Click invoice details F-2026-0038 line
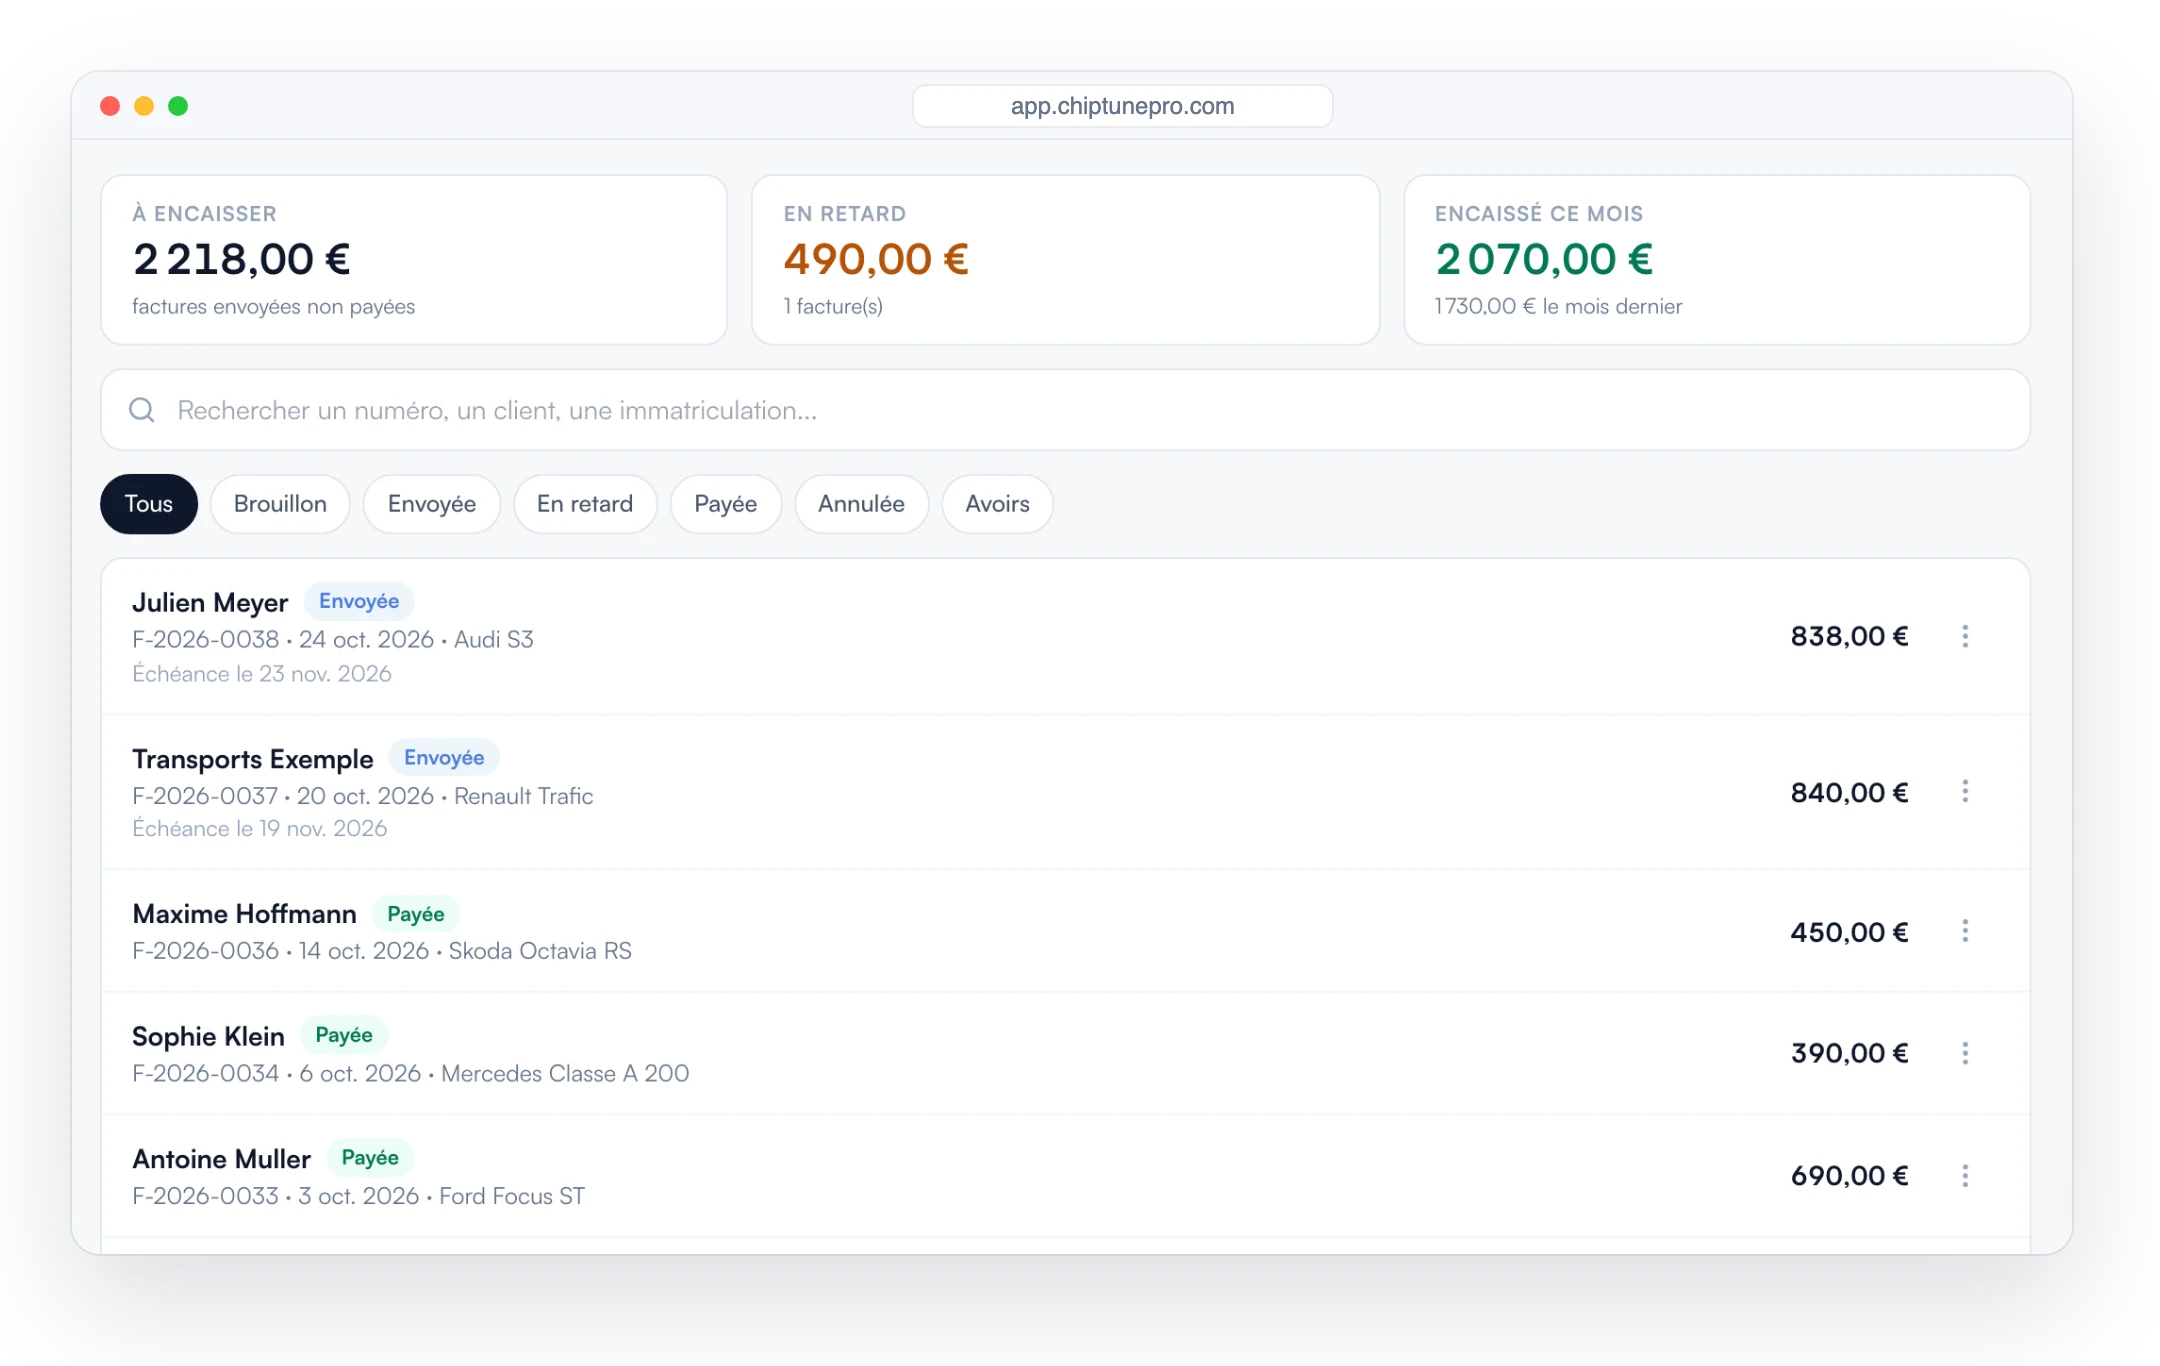This screenshot has width=2160, height=1366. [333, 639]
